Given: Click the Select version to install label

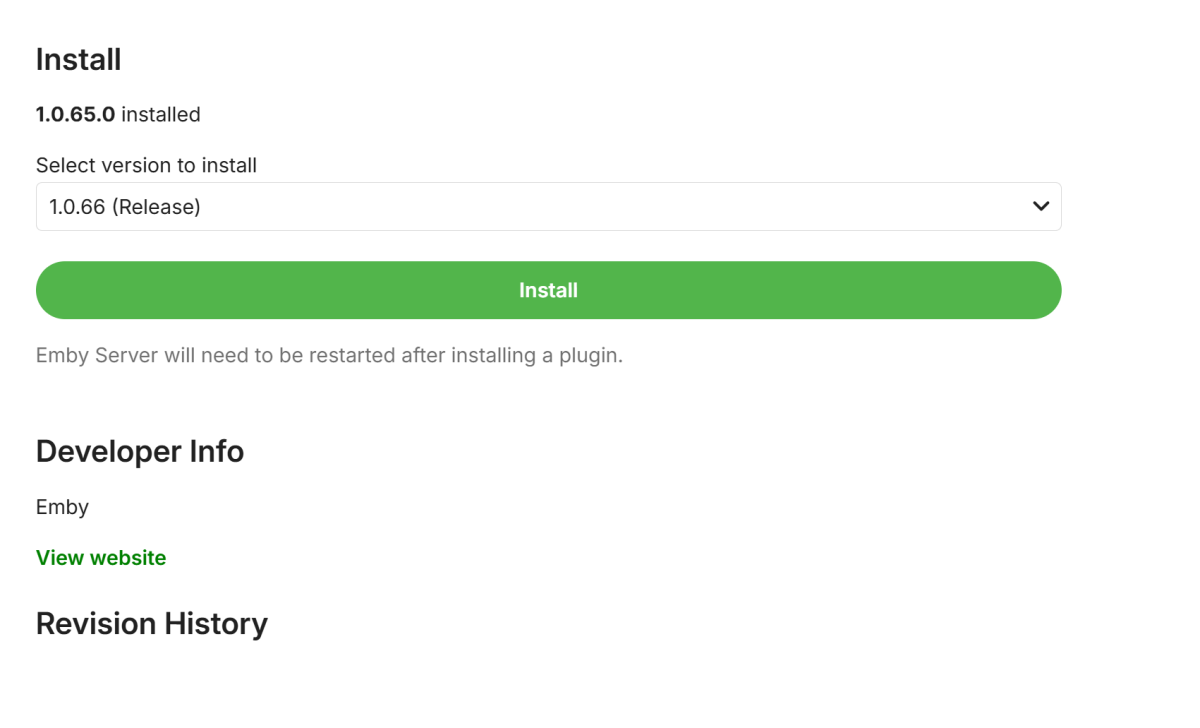Looking at the screenshot, I should tap(146, 165).
